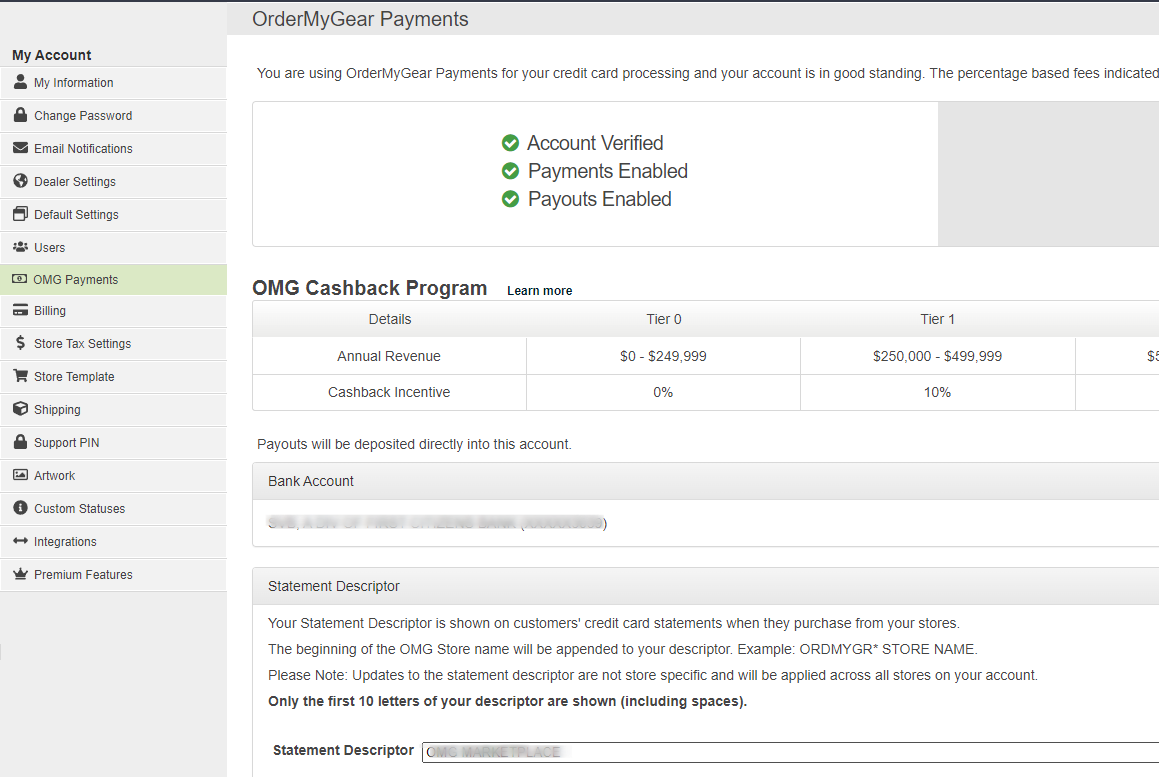The width and height of the screenshot is (1159, 777).
Task: Open Email Notifications settings
Action: [114, 149]
